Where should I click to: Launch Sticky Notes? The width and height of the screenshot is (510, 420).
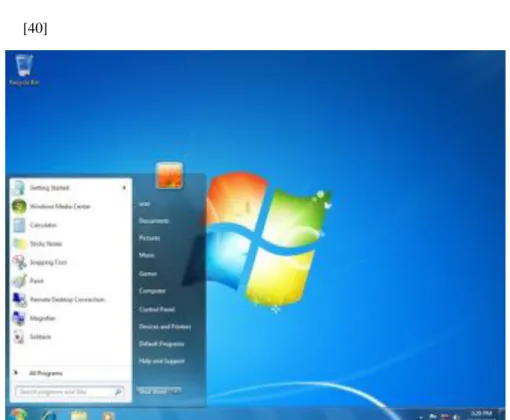click(x=70, y=244)
